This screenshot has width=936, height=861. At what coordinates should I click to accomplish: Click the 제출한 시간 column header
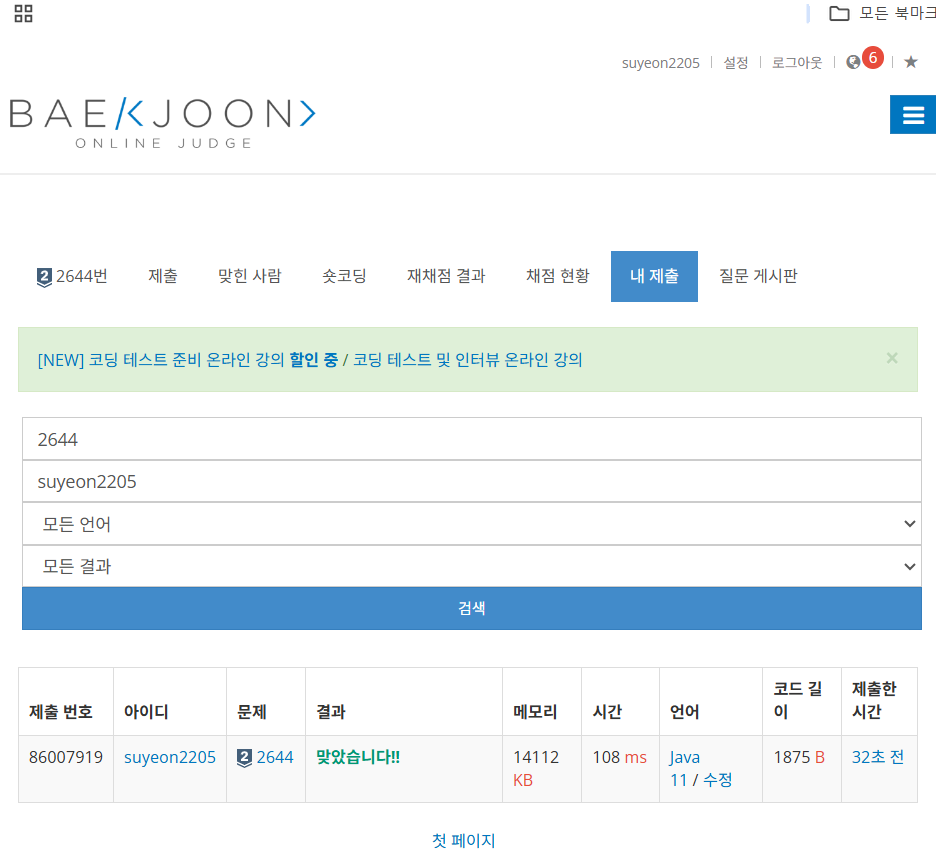pyautogui.click(x=874, y=700)
